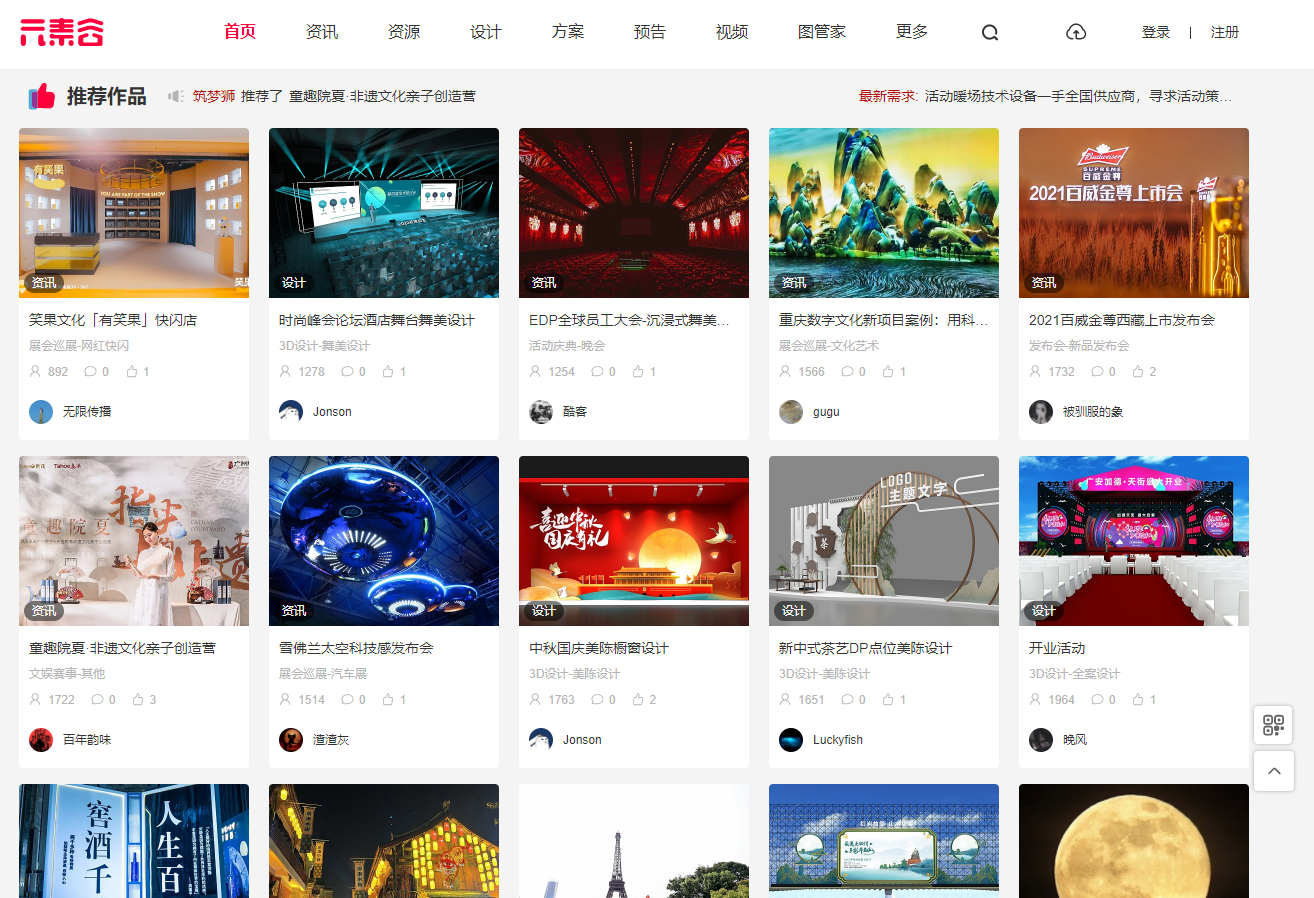Open the 资源 navigation menu
This screenshot has height=898, width=1314.
pos(404,32)
